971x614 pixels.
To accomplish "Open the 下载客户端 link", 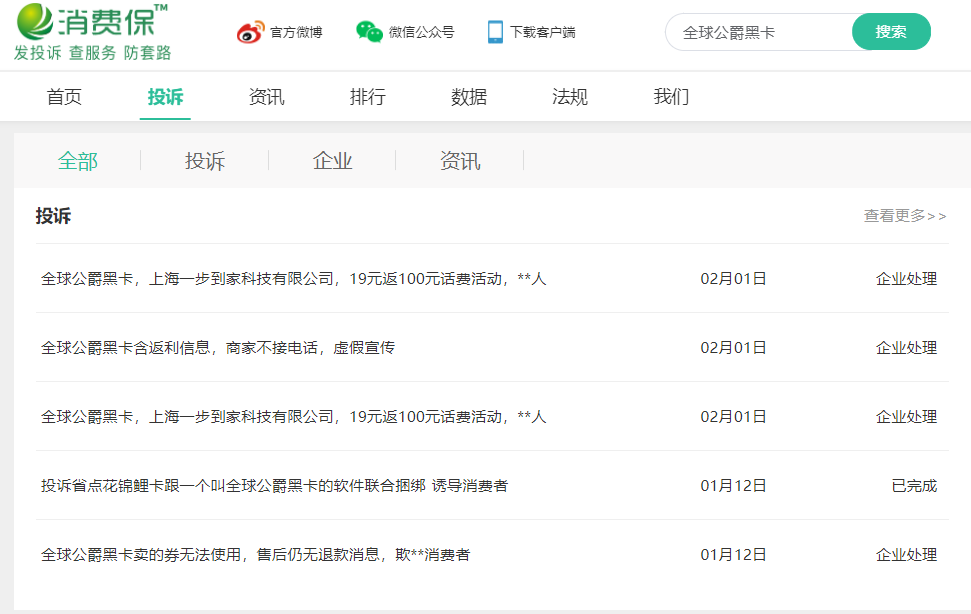I will click(x=542, y=32).
